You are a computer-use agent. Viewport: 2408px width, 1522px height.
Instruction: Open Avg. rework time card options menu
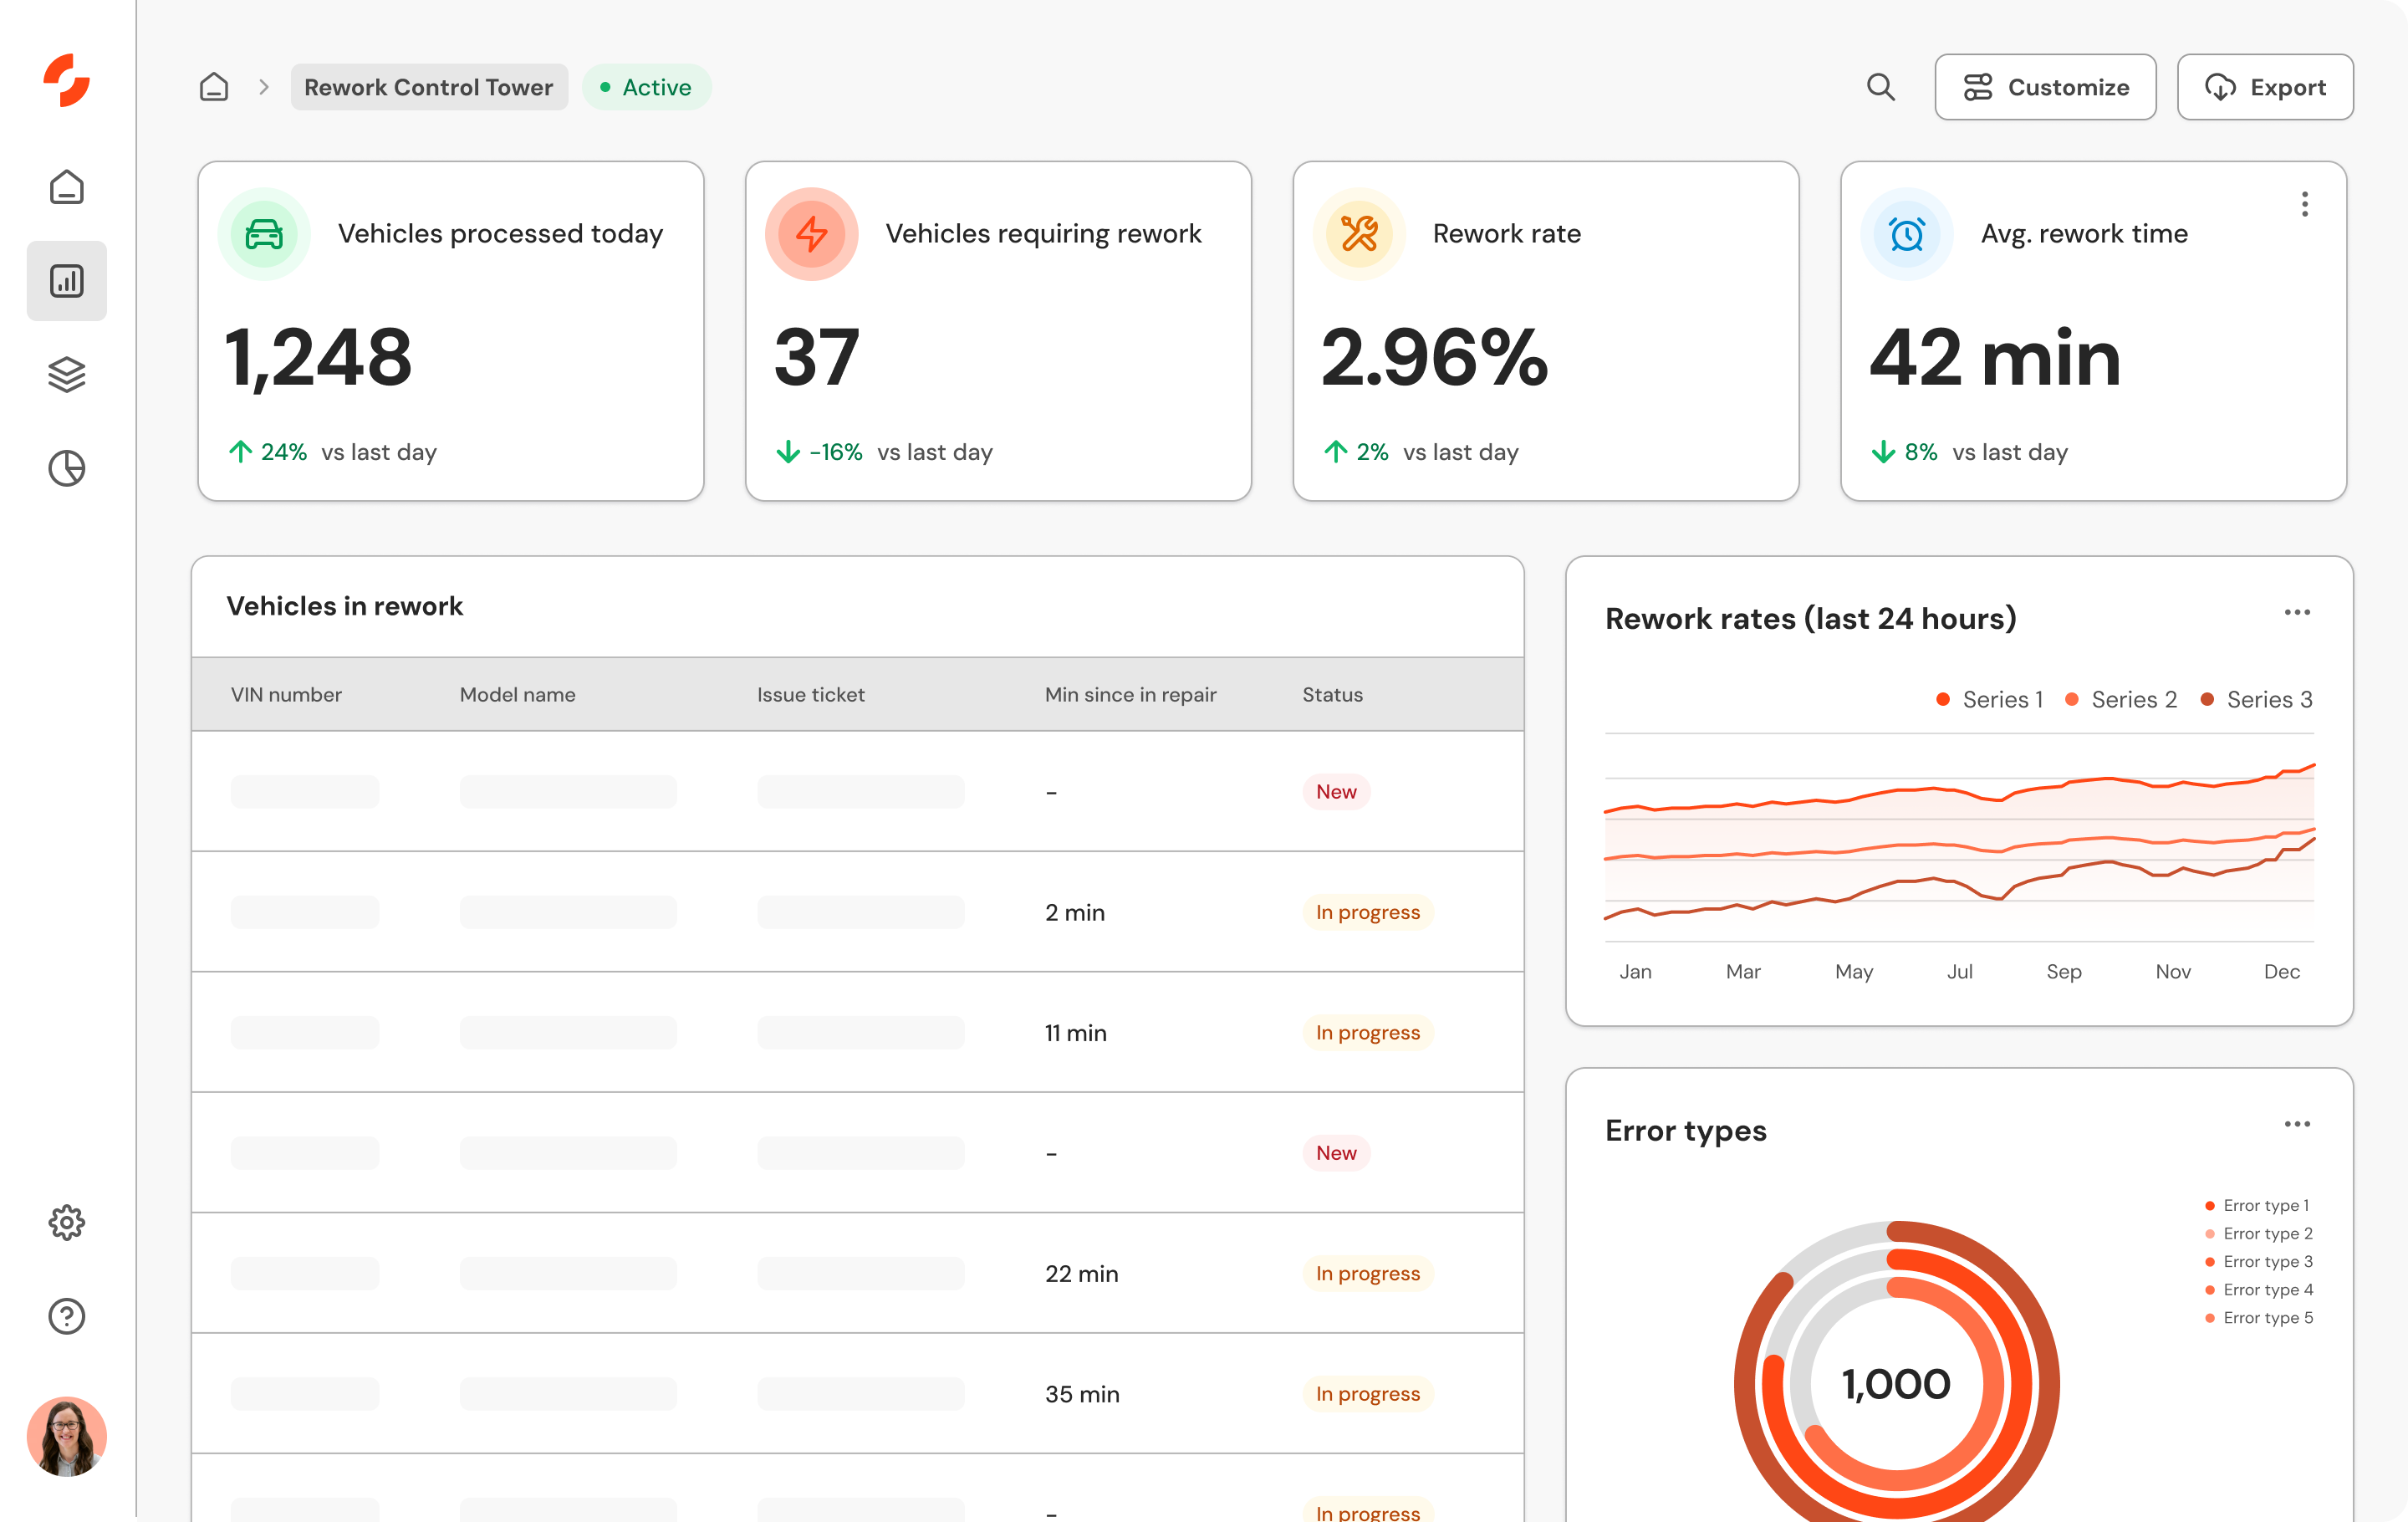pos(2304,204)
